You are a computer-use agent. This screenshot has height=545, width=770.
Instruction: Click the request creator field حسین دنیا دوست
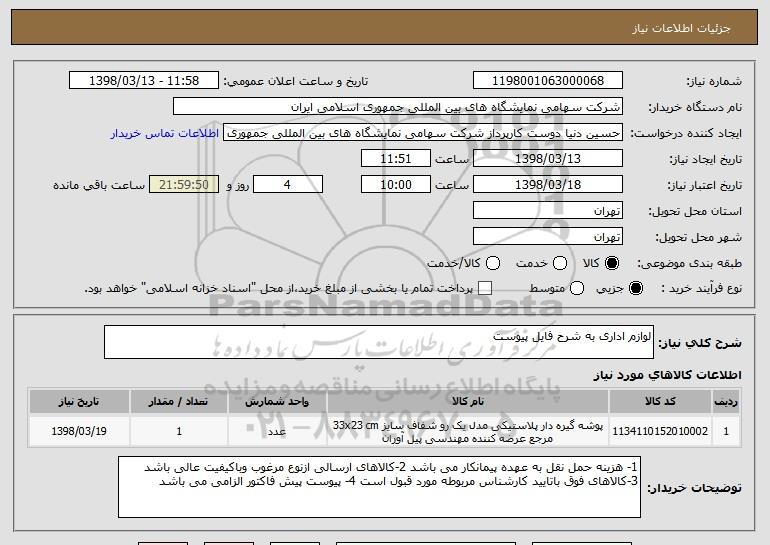click(x=423, y=133)
